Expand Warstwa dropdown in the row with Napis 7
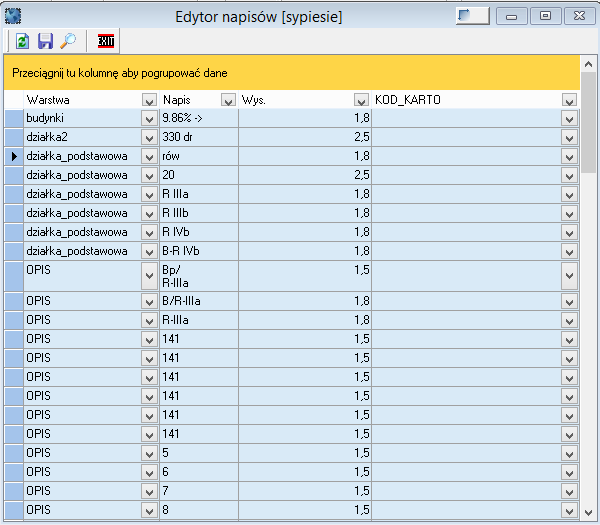Viewport: 600px width, 525px height. (x=149, y=491)
